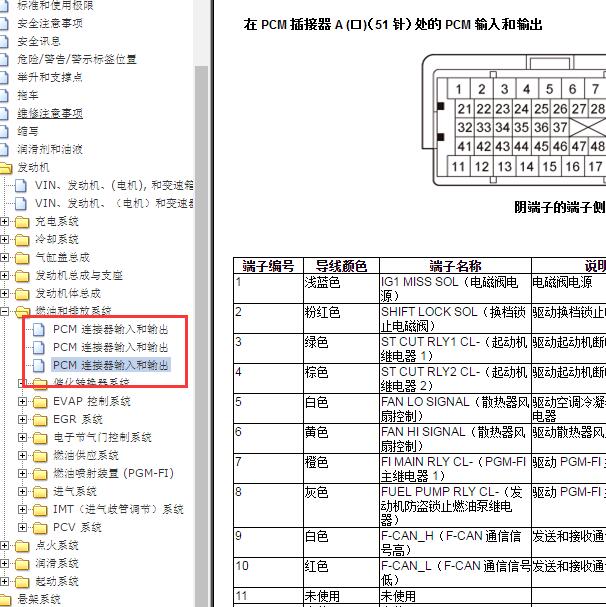Screen dimensions: 606x607
Task: Click the SHIFT LOCK SOL terminal name
Action: click(453, 319)
